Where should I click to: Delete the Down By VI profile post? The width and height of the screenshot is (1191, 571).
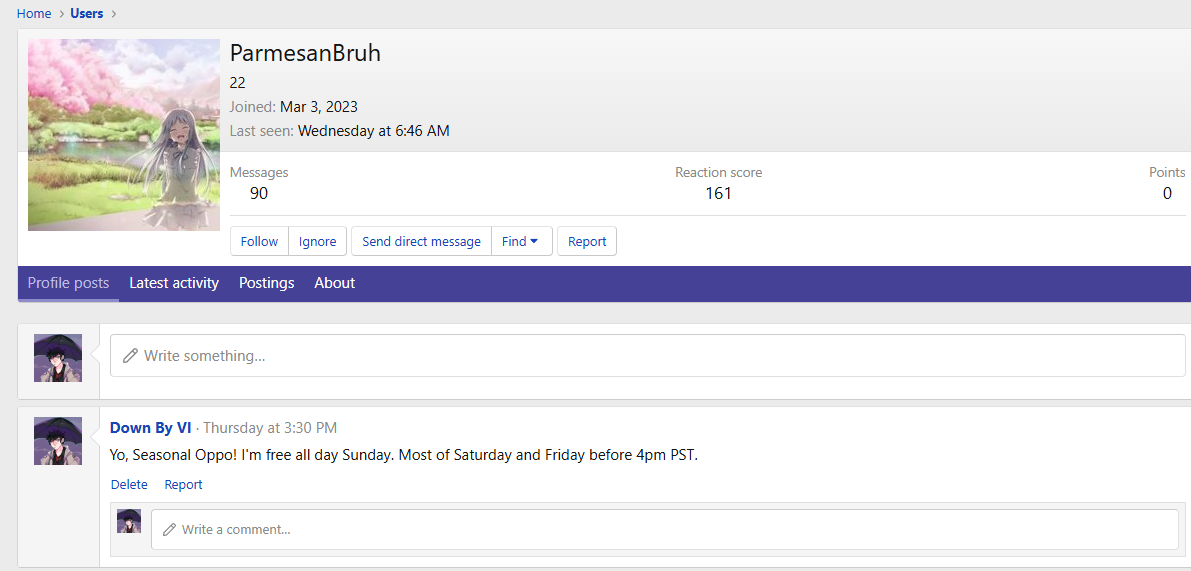pyautogui.click(x=129, y=485)
